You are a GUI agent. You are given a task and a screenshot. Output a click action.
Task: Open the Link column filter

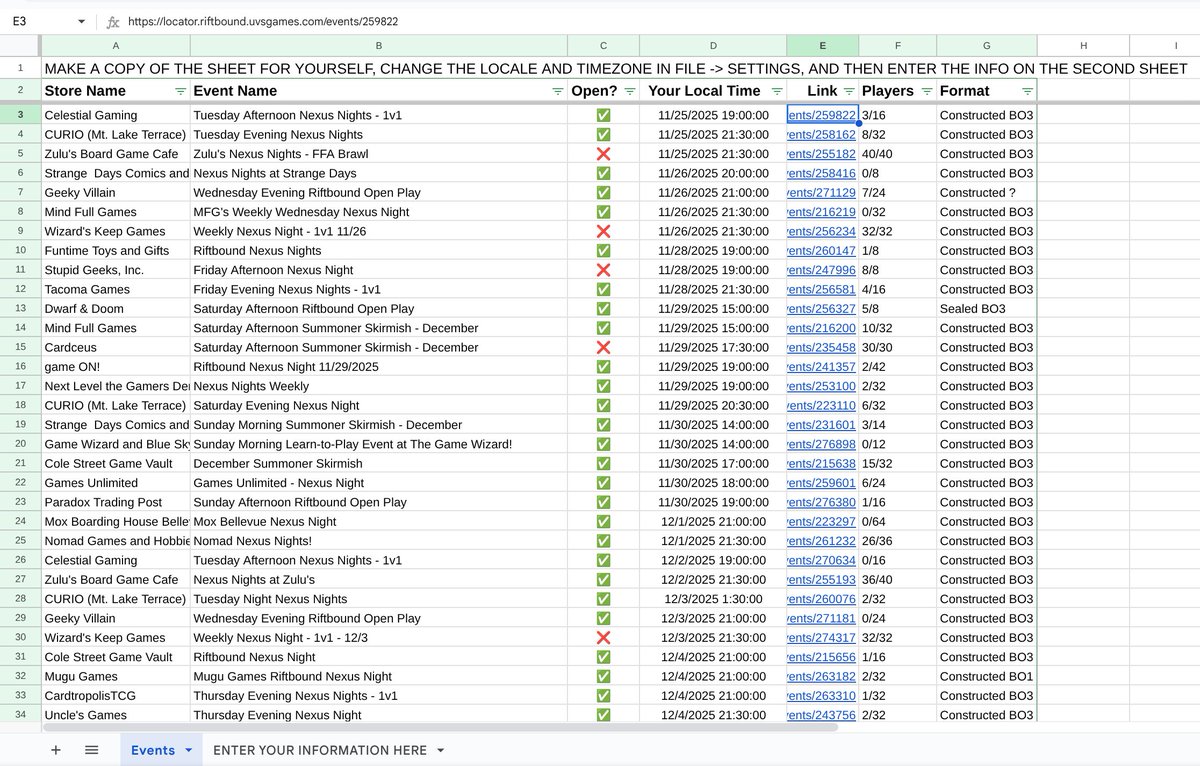849,90
